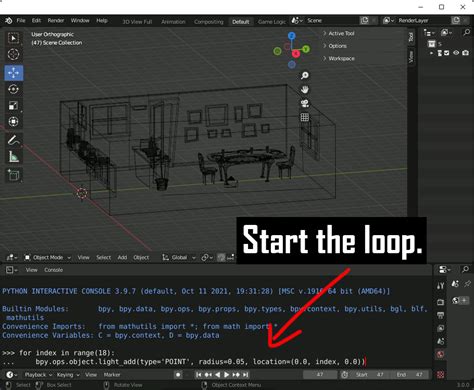Click the Start frame field

point(370,375)
